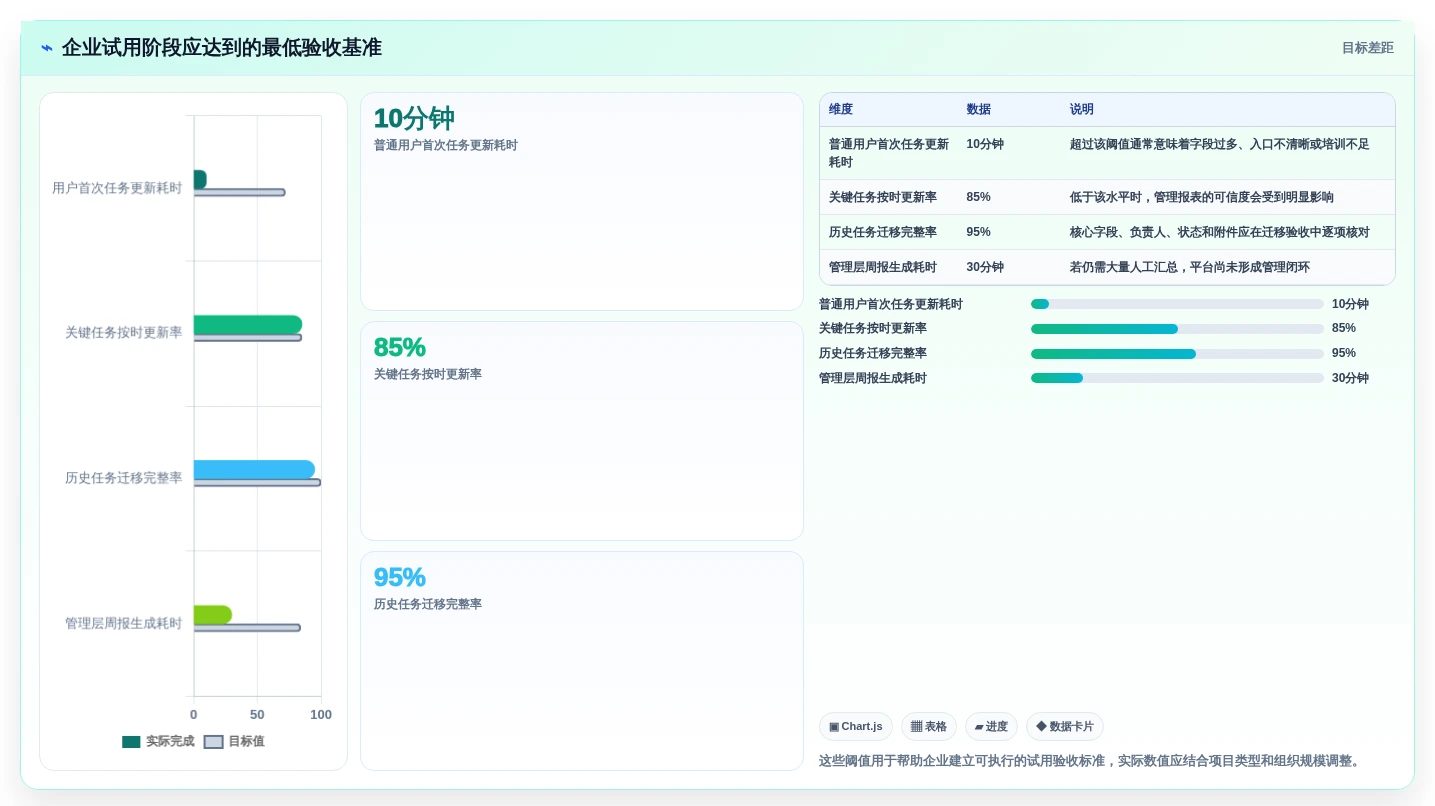1435x806 pixels.
Task: Click the chart axis label 用户首次任务更新耗时
Action: (117, 188)
